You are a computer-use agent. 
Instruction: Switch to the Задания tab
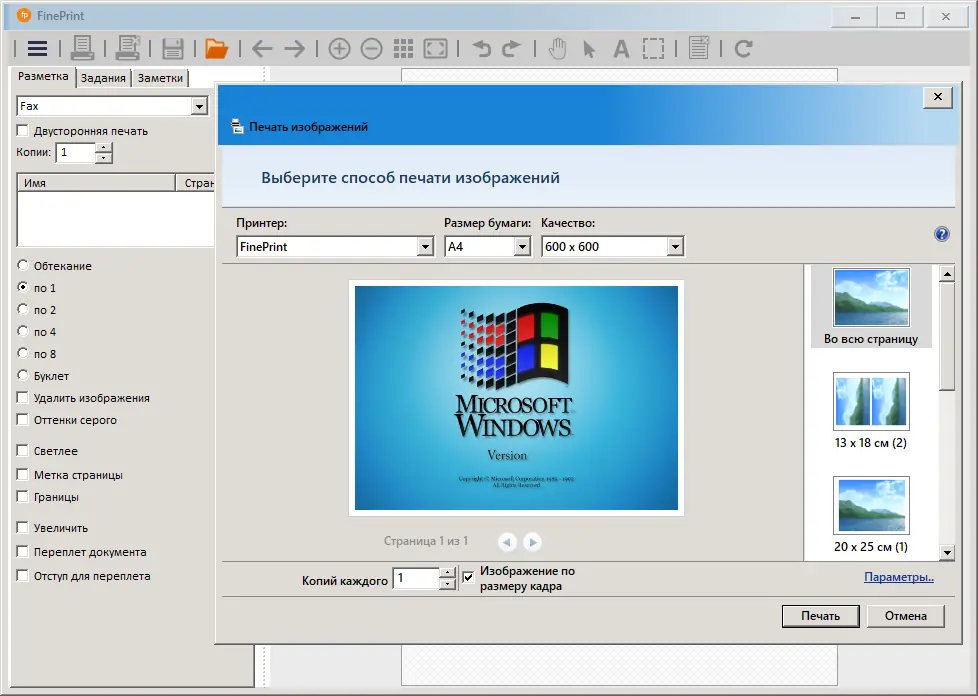103,78
